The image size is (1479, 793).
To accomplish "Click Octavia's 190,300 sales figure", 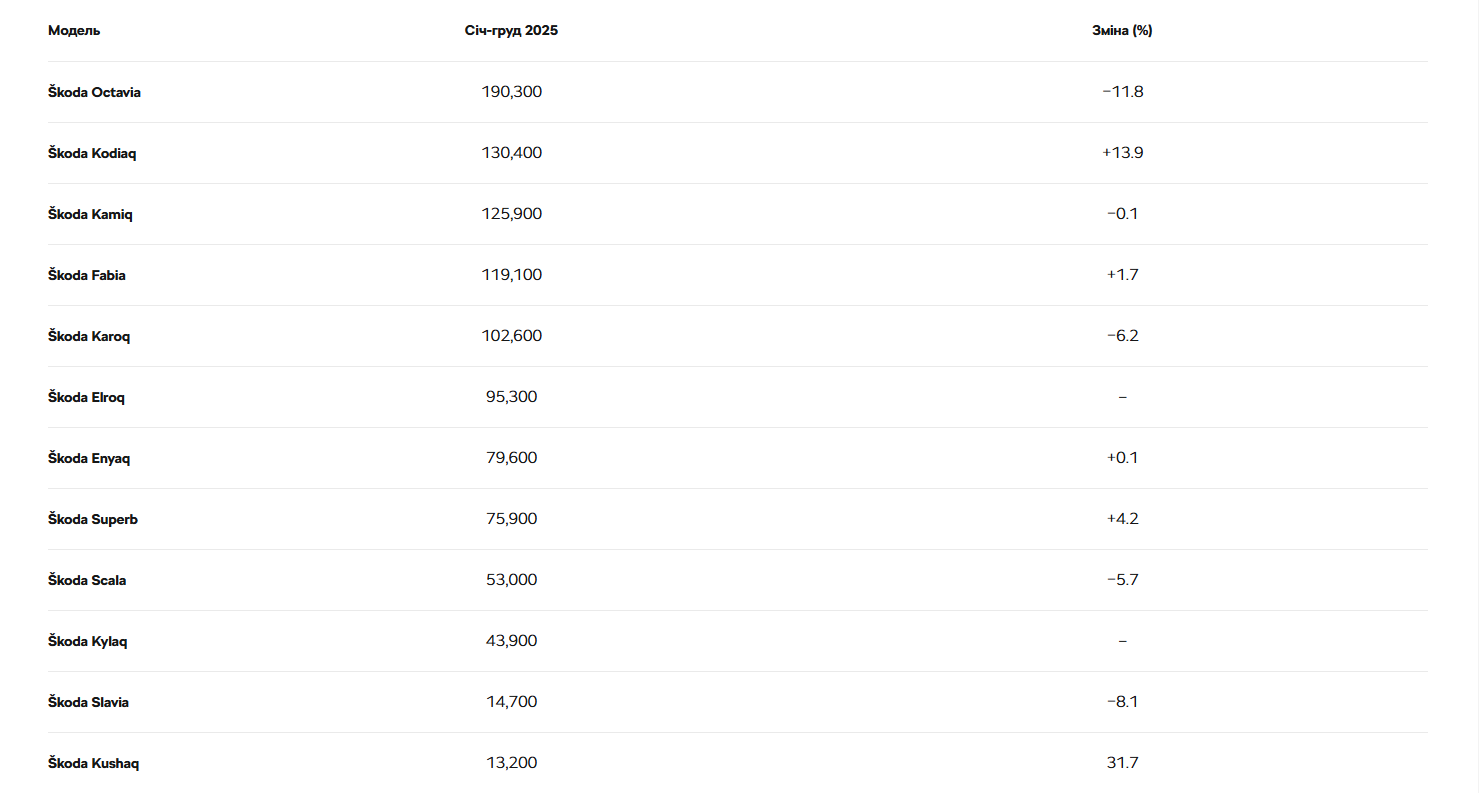I will pos(511,92).
